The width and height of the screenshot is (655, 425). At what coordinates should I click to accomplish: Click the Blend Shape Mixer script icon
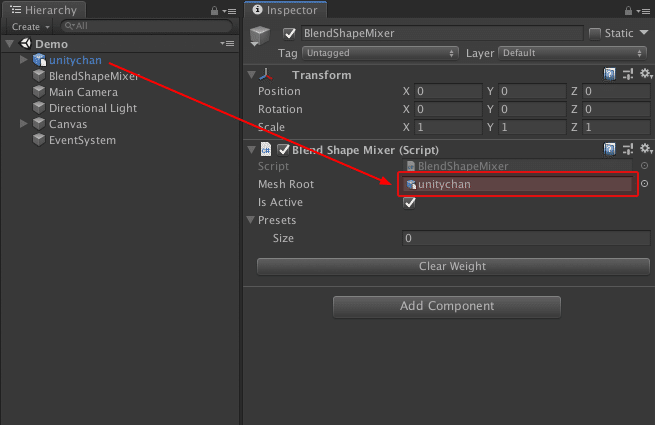[x=266, y=150]
